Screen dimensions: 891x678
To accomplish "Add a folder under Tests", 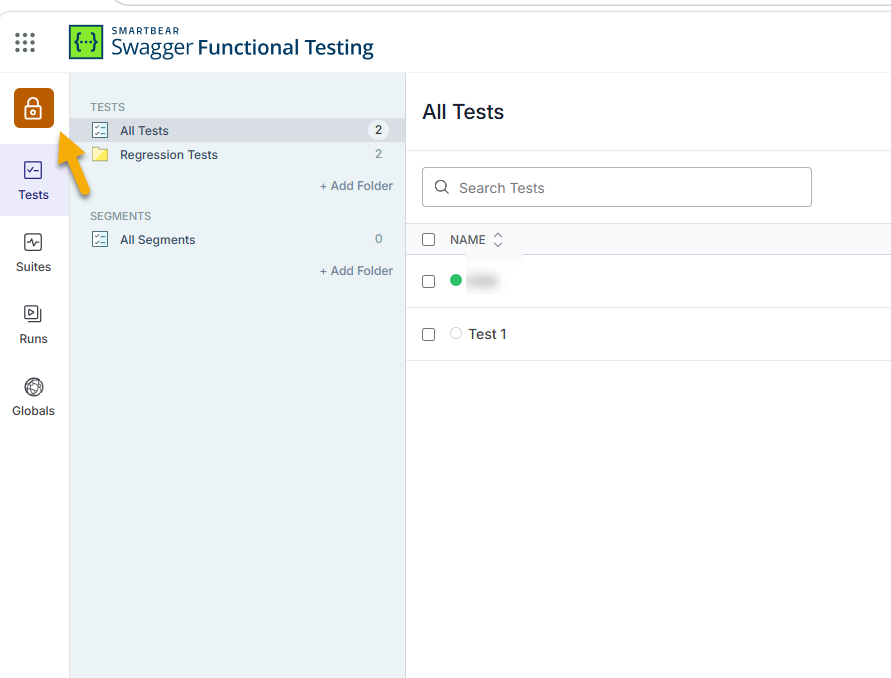I will tap(356, 186).
